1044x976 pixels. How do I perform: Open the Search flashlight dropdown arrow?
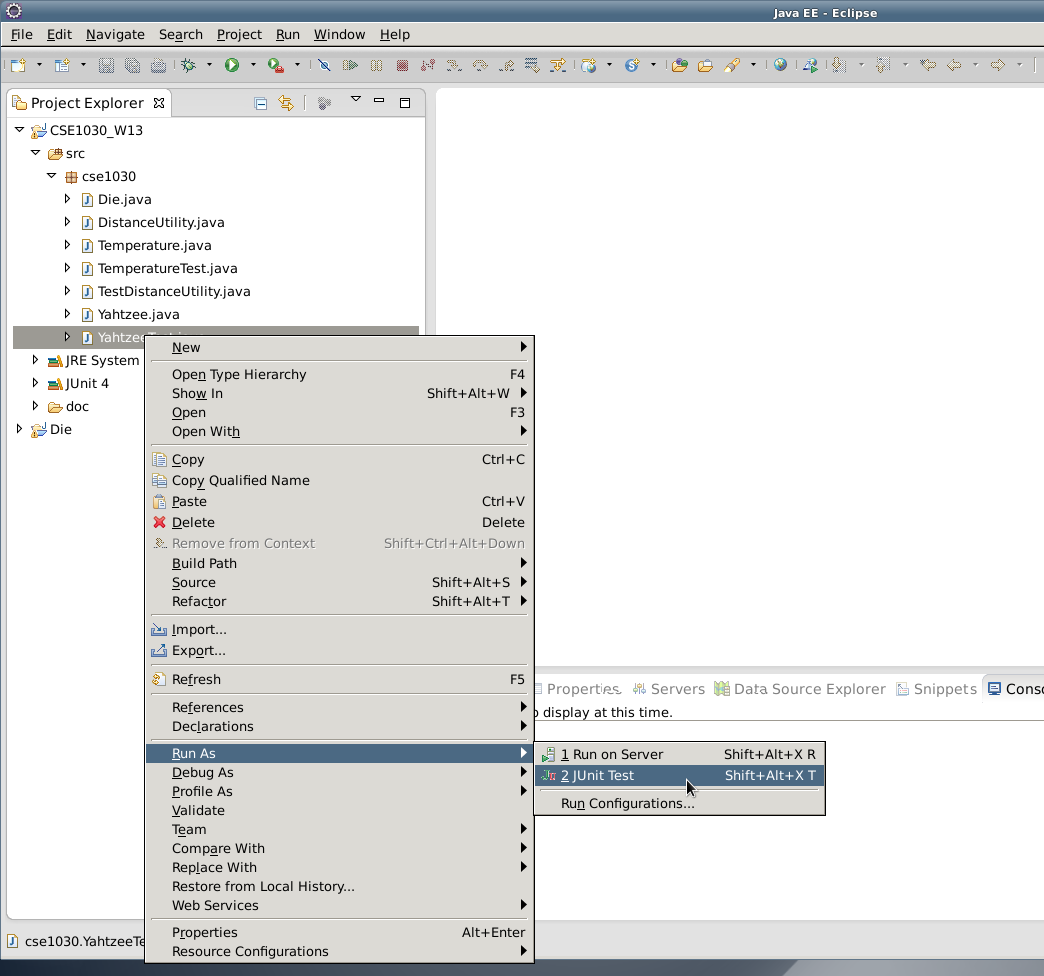(x=753, y=65)
